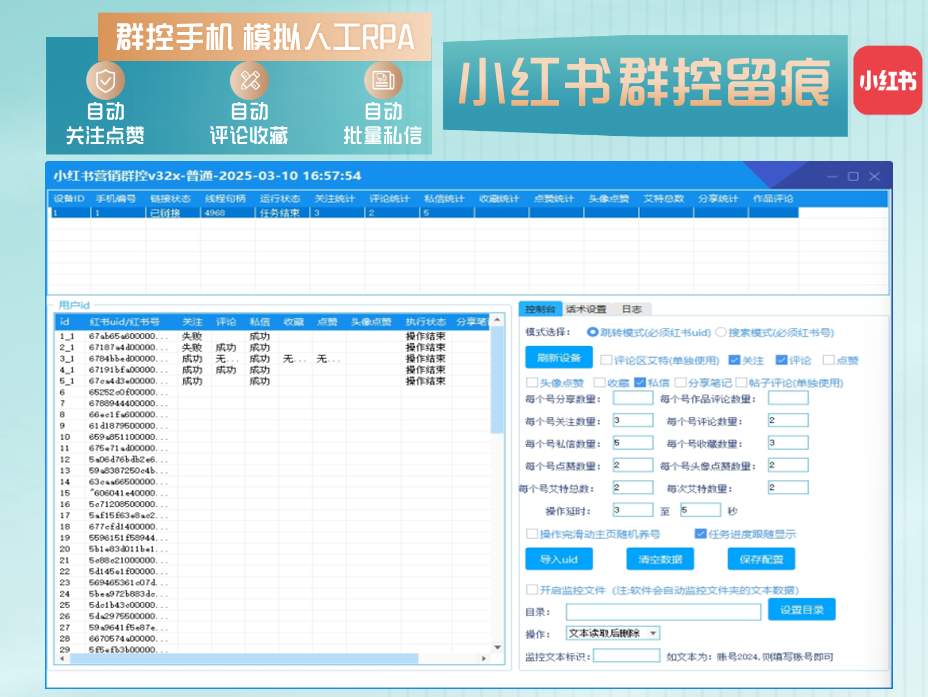928x697 pixels.
Task: Focus the 操作延时 minimum seconds field
Action: click(x=633, y=511)
